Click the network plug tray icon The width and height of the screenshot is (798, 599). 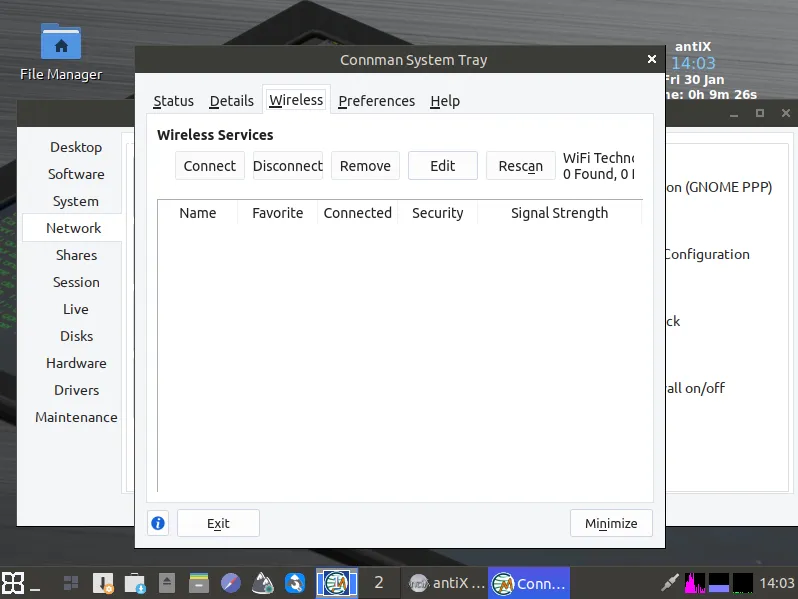click(x=670, y=583)
